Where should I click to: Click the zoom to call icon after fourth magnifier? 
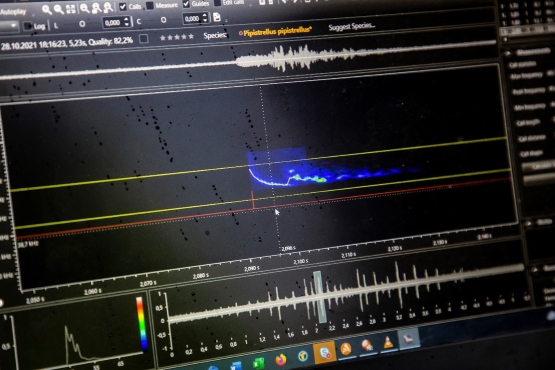coord(96,8)
